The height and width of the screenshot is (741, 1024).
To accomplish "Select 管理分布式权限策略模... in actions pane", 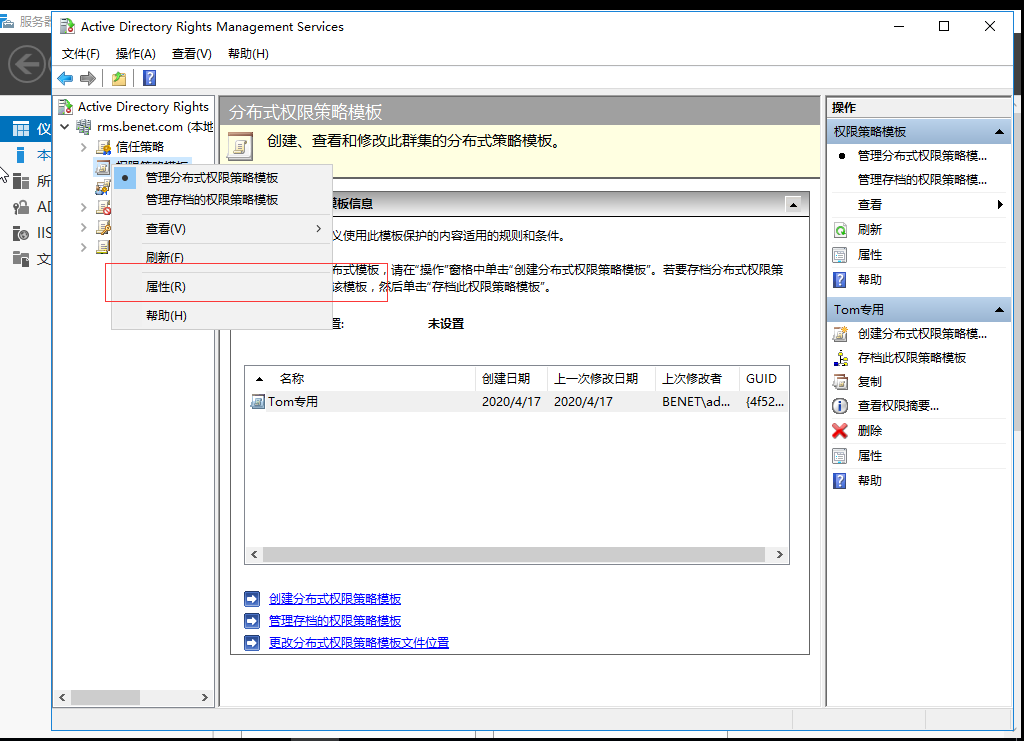I will click(x=921, y=156).
